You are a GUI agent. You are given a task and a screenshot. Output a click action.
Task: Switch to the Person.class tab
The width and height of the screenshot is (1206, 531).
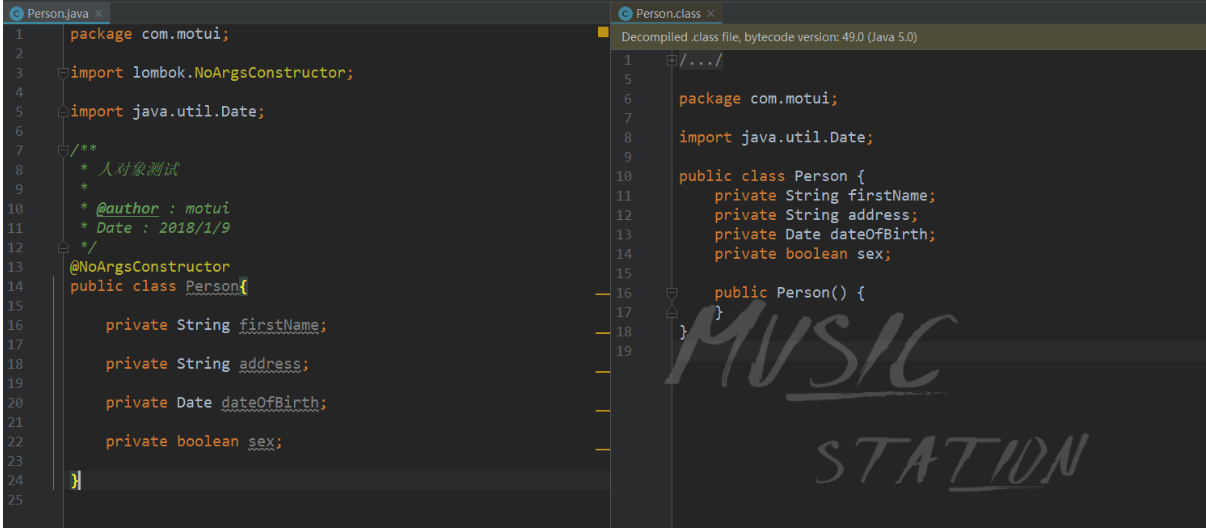click(x=667, y=14)
